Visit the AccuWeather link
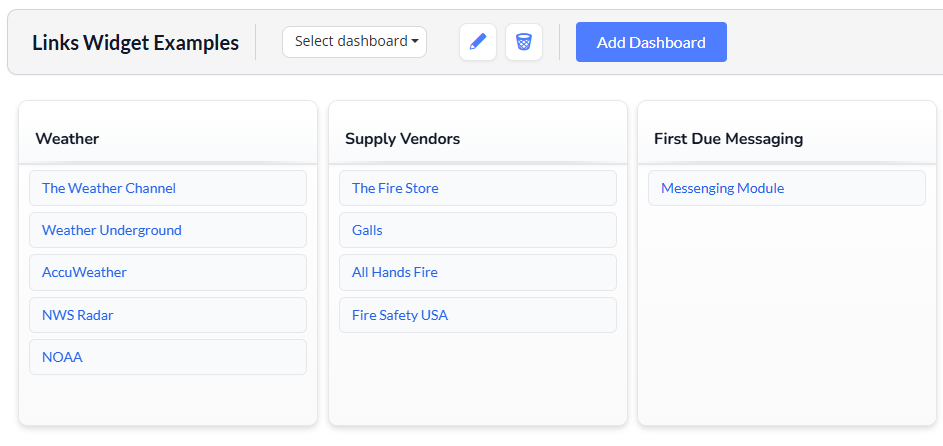This screenshot has width=943, height=446. pyautogui.click(x=85, y=272)
